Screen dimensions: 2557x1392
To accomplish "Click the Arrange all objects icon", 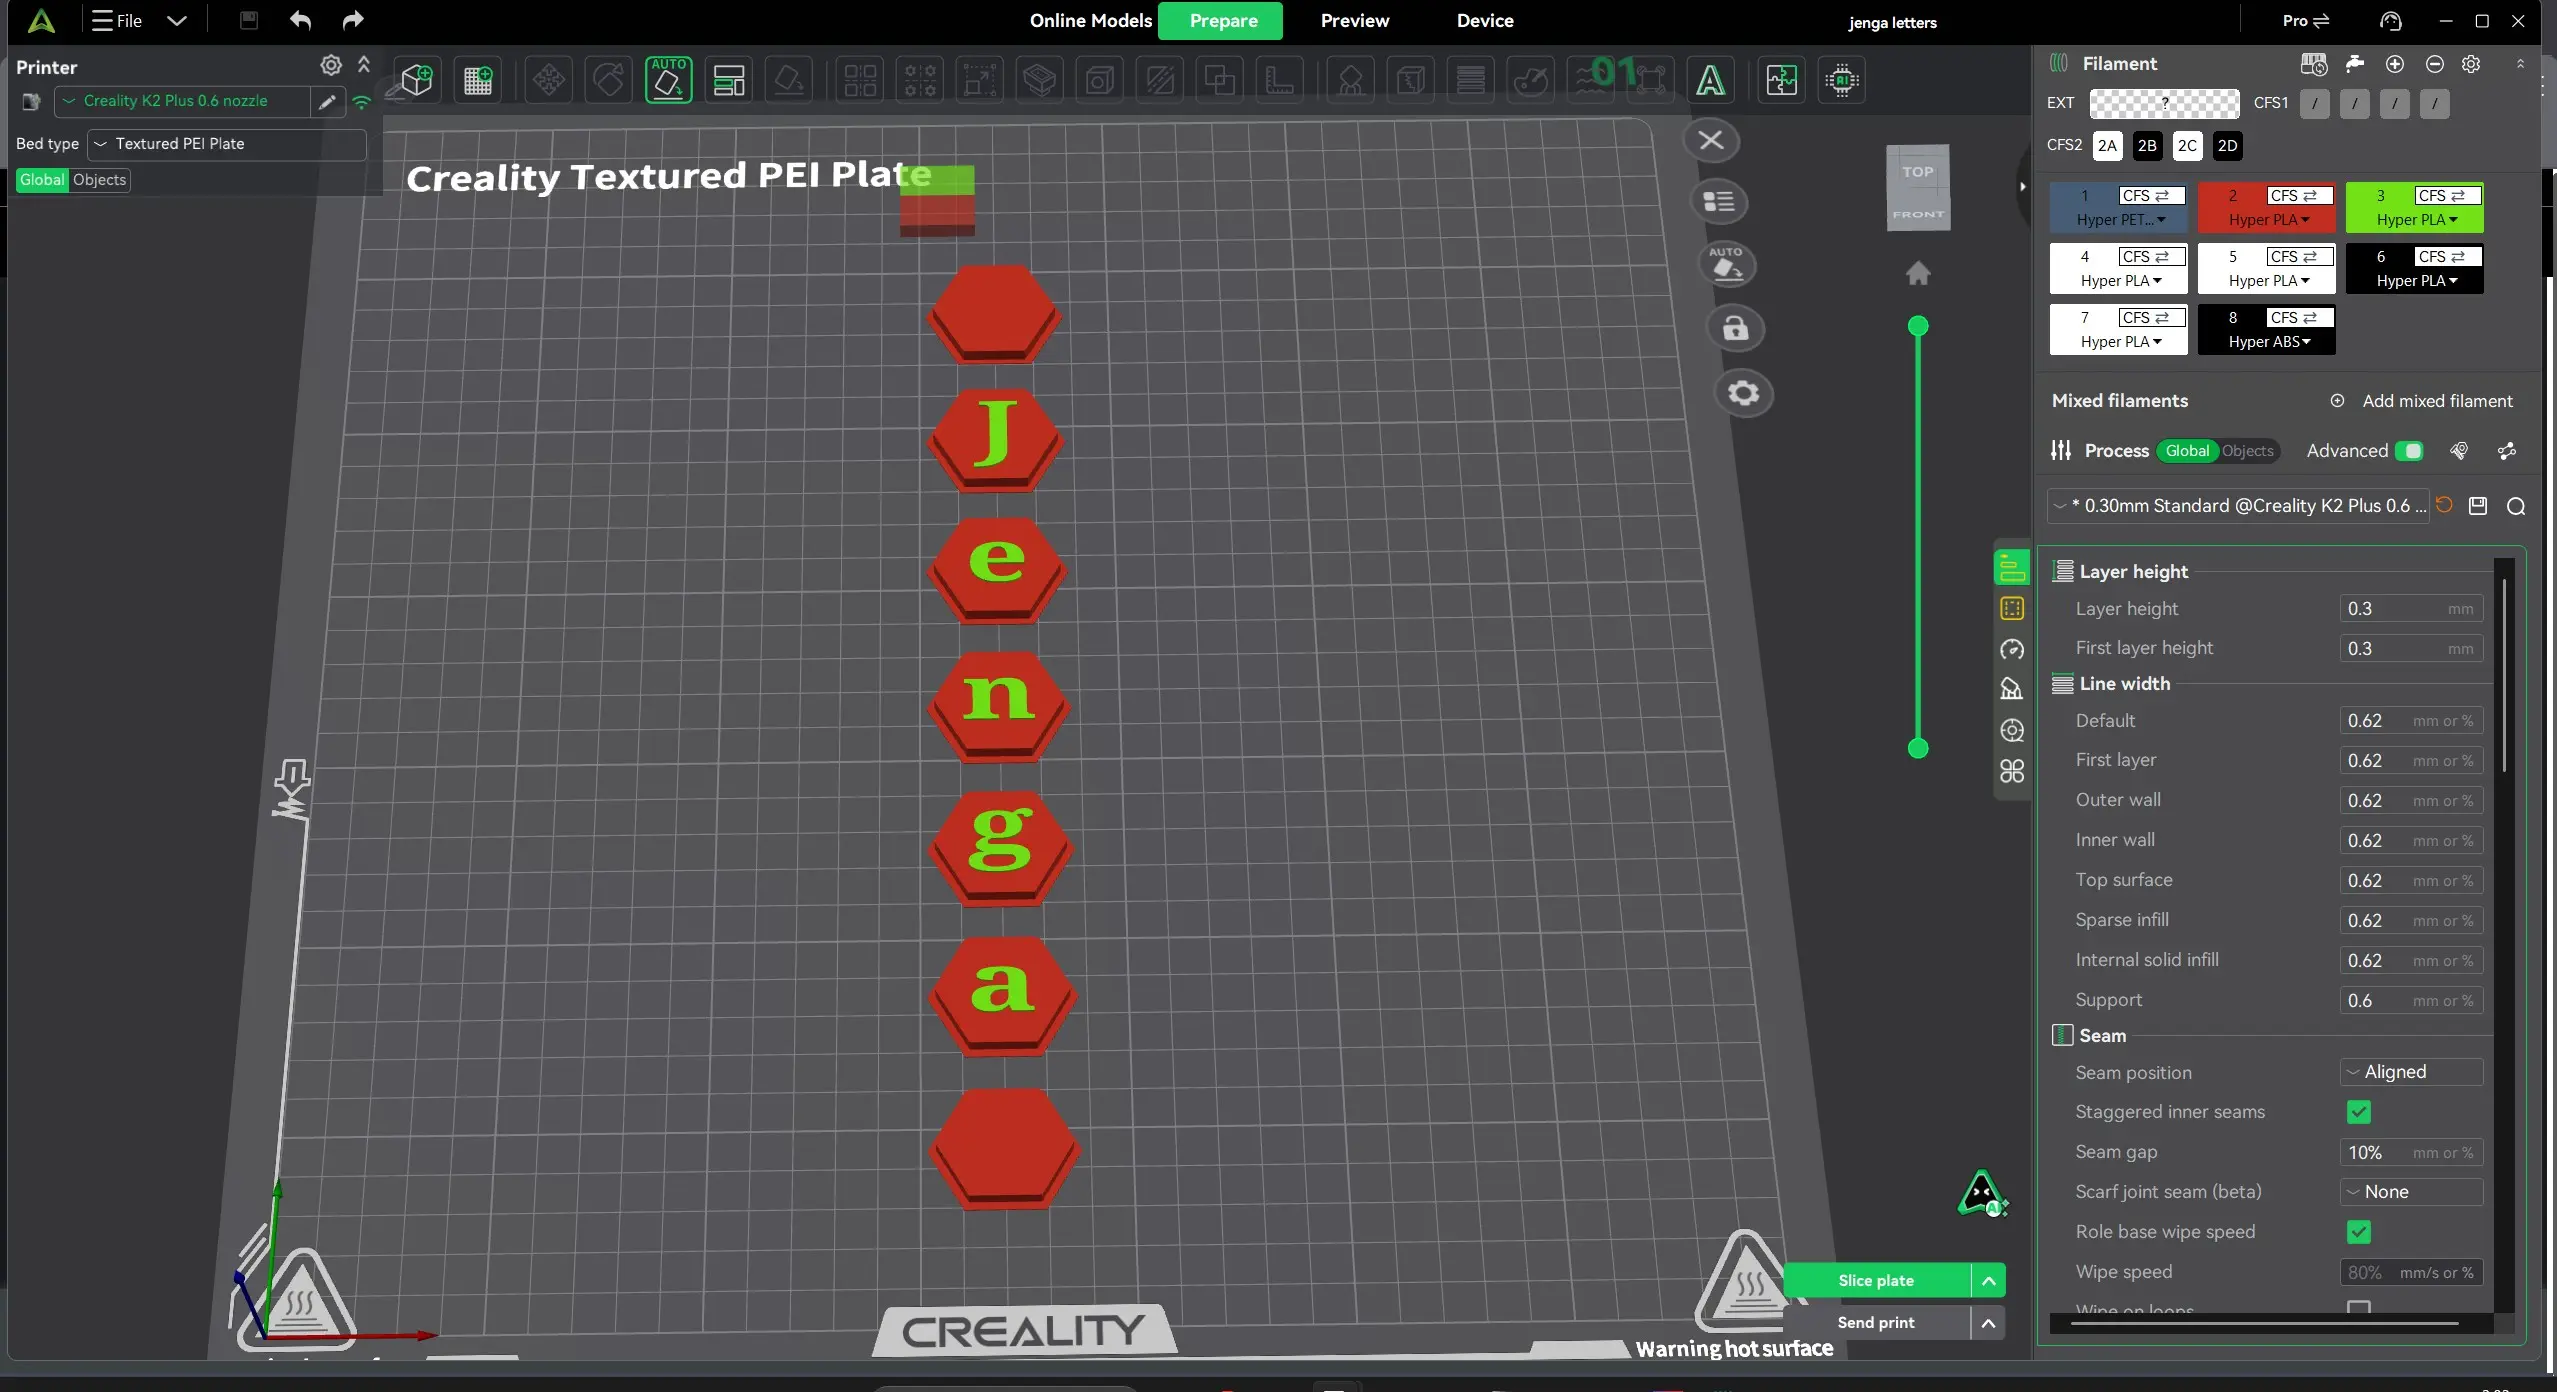I will tap(729, 80).
